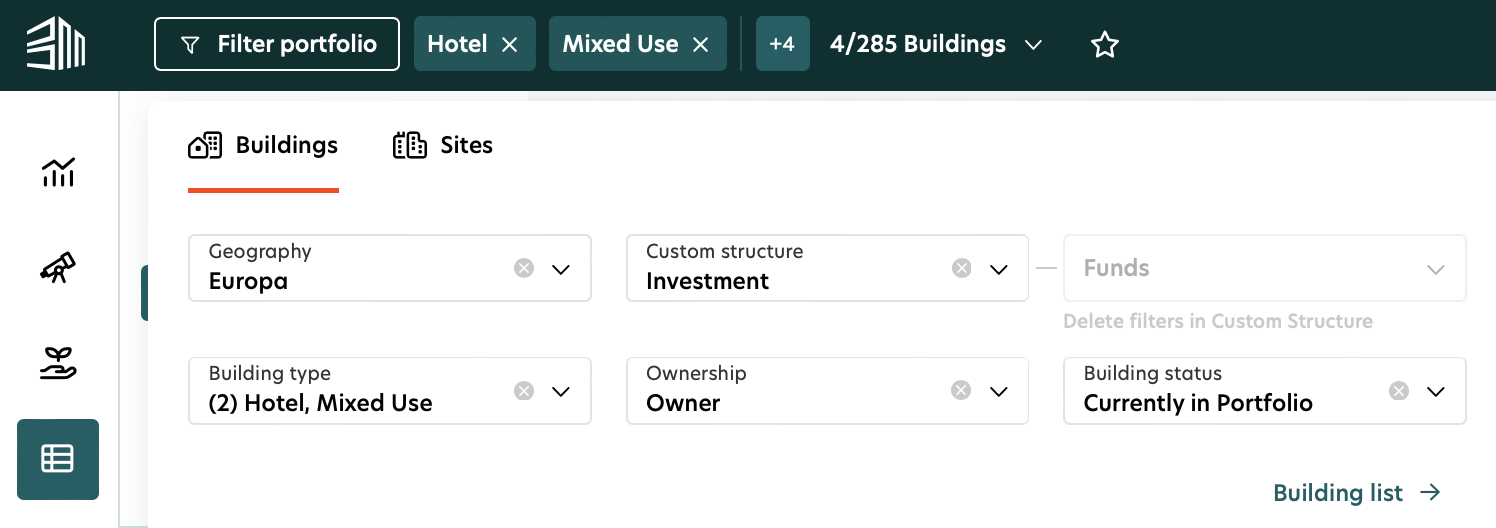1496x528 pixels.
Task: Clear the Ownership Owner selection
Action: tap(961, 391)
